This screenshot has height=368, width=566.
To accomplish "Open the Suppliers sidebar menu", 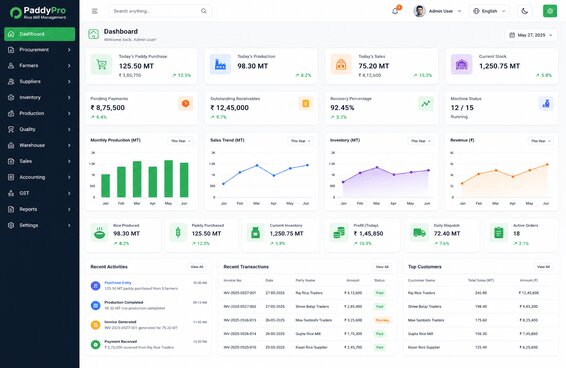I will 40,82.
